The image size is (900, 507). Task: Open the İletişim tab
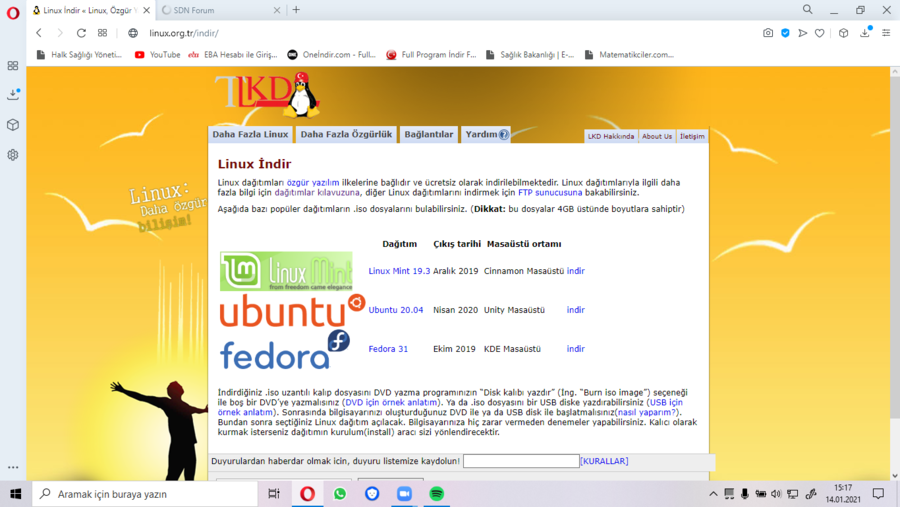[x=692, y=136]
